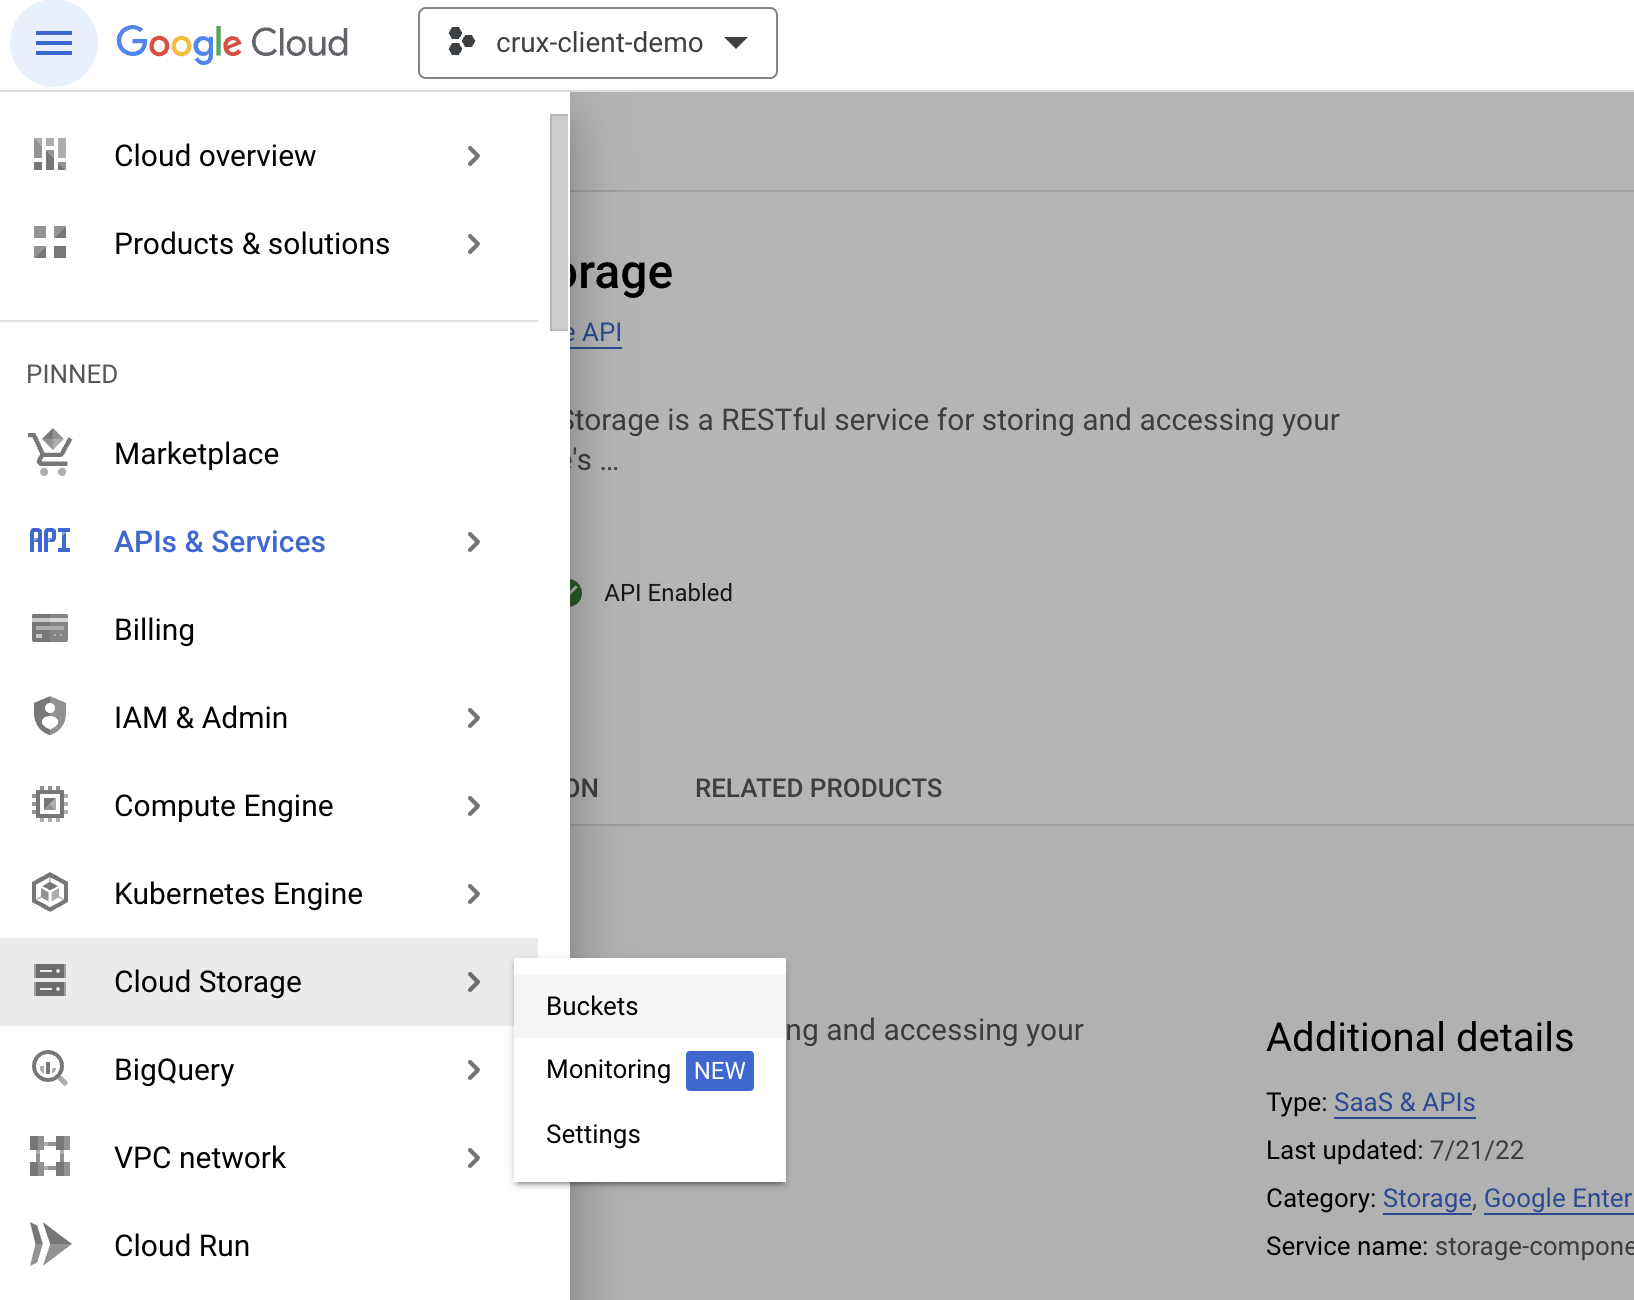The height and width of the screenshot is (1300, 1634).
Task: Select Monitoring in Cloud Storage submenu
Action: 650,1070
